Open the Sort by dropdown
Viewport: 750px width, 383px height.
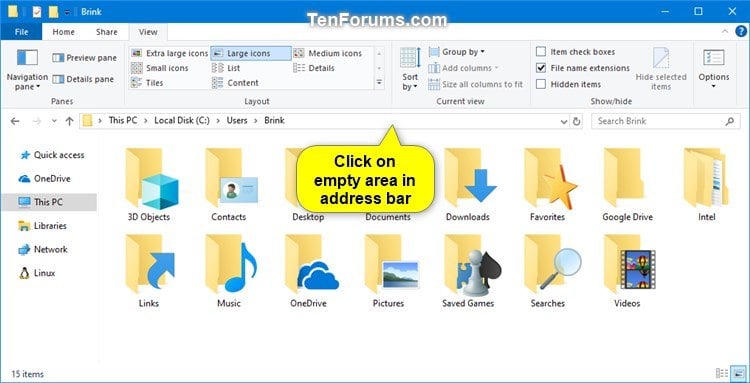click(410, 69)
